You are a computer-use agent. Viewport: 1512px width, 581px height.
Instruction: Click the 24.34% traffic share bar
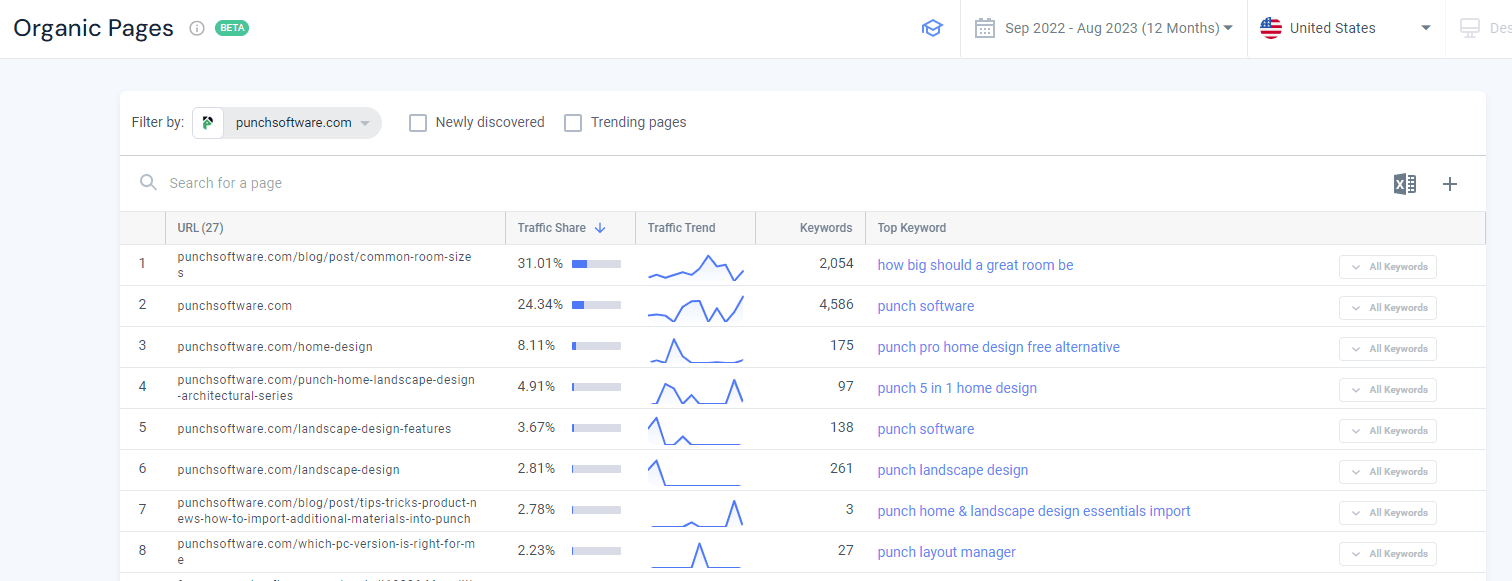[x=596, y=305]
